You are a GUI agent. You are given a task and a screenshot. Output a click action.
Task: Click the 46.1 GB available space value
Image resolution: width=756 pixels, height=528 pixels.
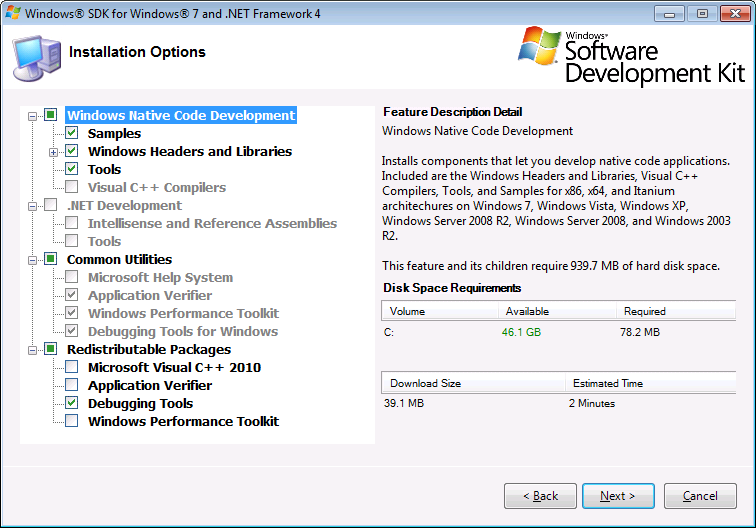pos(521,332)
